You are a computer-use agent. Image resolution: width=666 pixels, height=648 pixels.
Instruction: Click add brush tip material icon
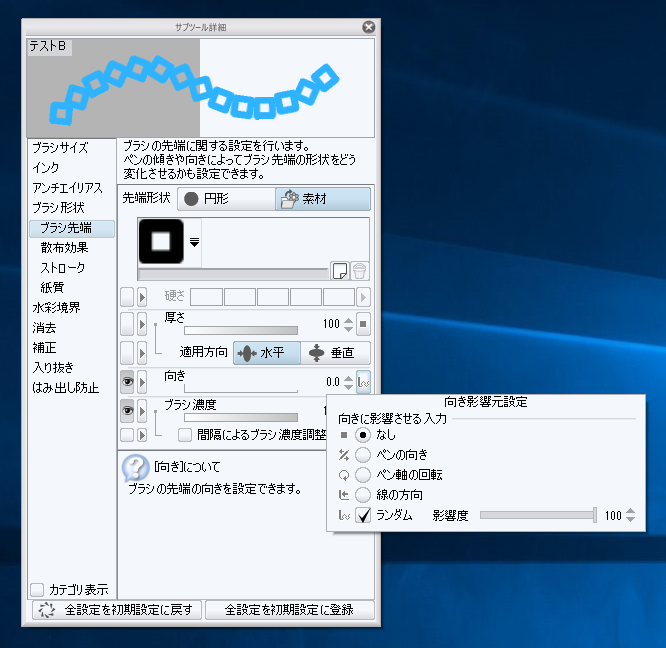[x=340, y=270]
